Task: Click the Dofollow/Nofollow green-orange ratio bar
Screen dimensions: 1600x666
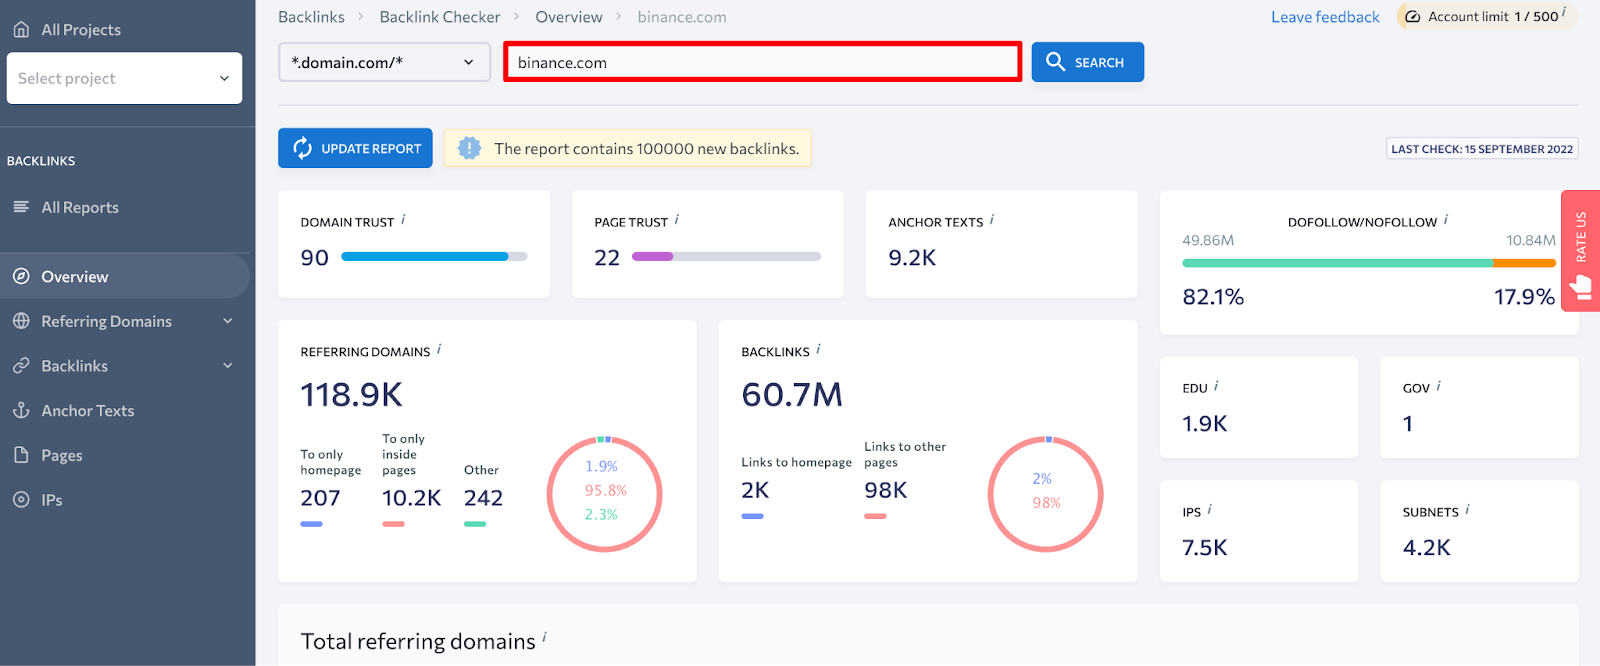Action: (x=1369, y=263)
